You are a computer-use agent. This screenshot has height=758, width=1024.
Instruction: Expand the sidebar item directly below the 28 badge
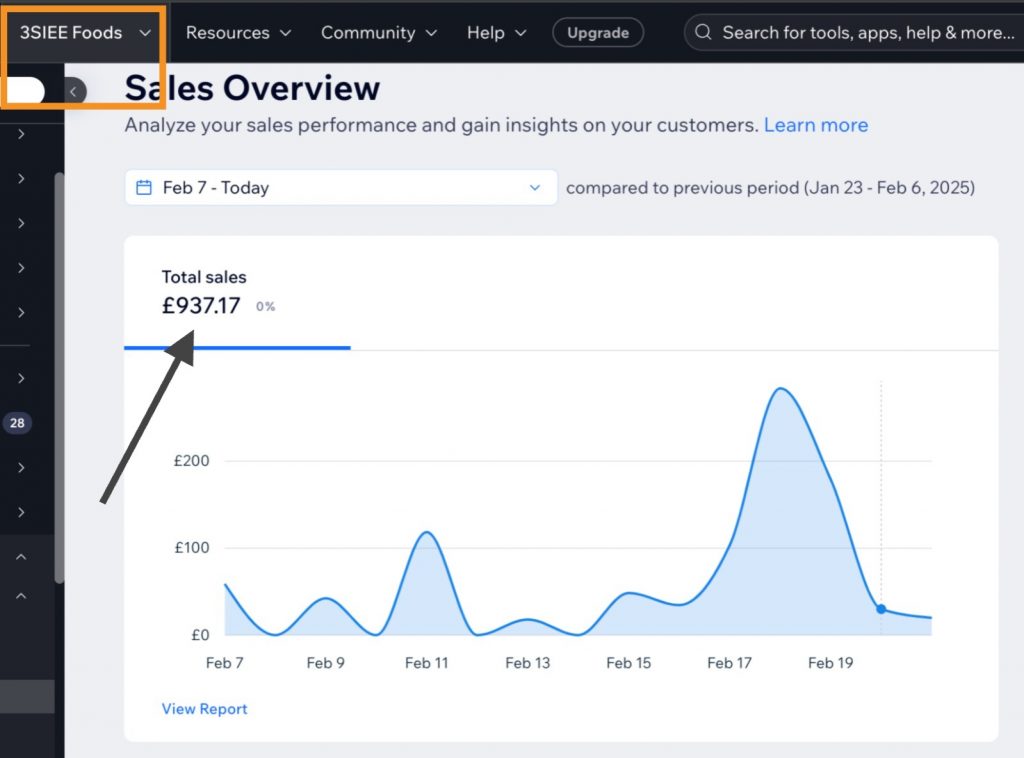(x=21, y=467)
